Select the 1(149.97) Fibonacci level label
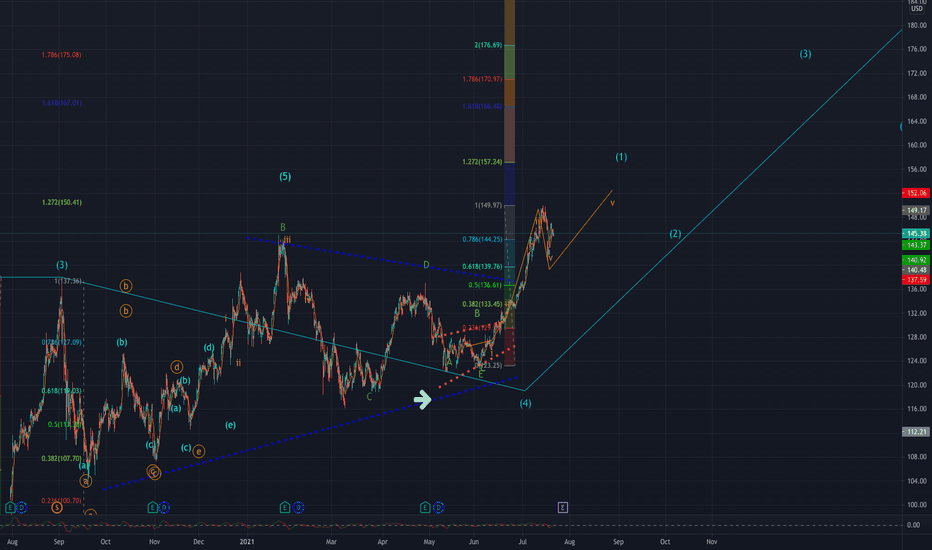This screenshot has height=550, width=932. point(488,205)
